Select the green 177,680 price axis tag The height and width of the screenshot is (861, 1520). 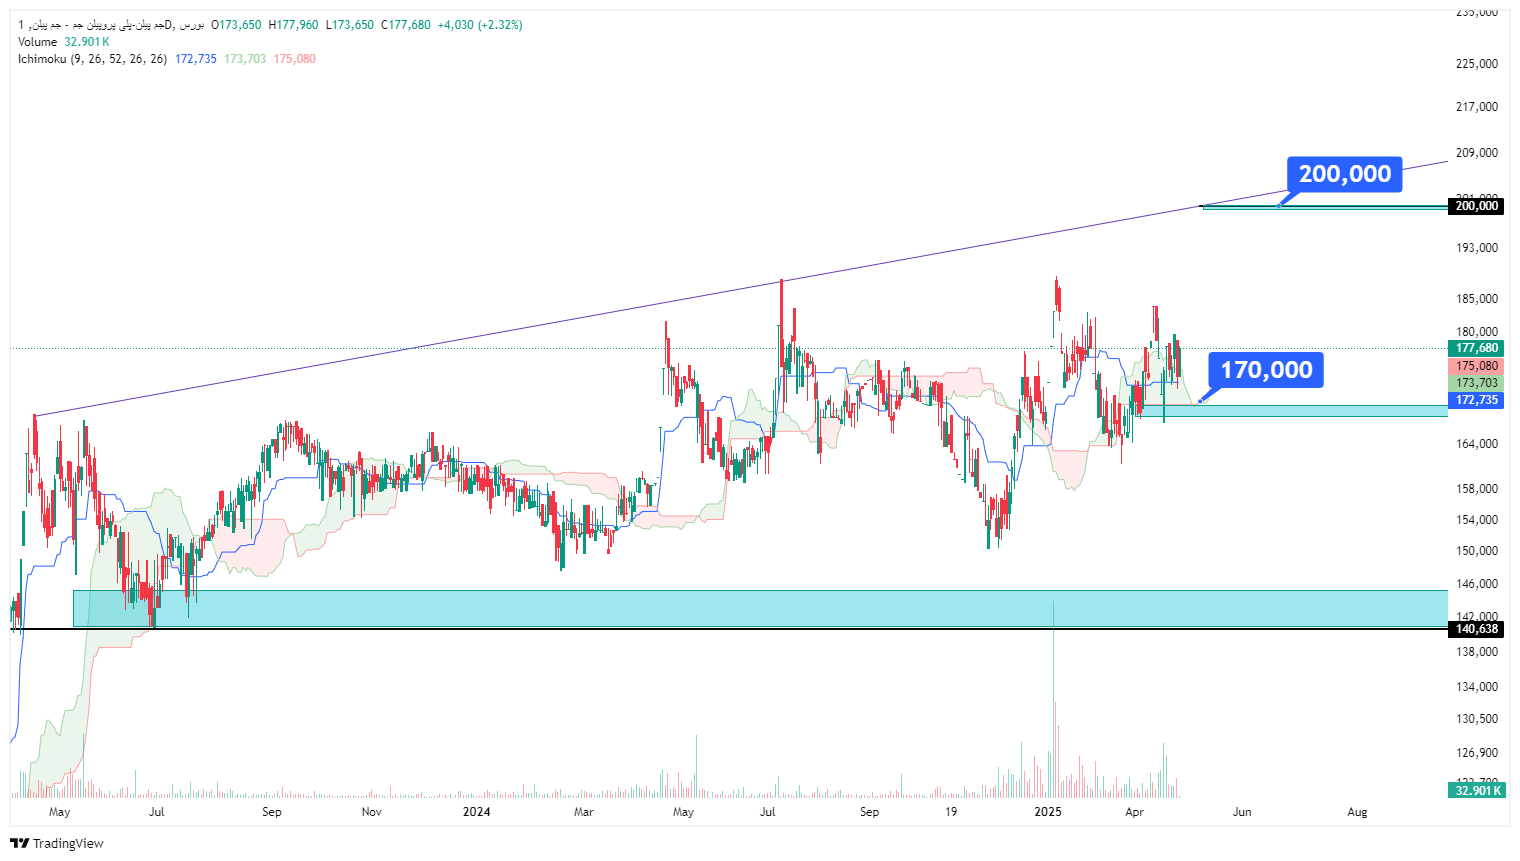(x=1476, y=348)
